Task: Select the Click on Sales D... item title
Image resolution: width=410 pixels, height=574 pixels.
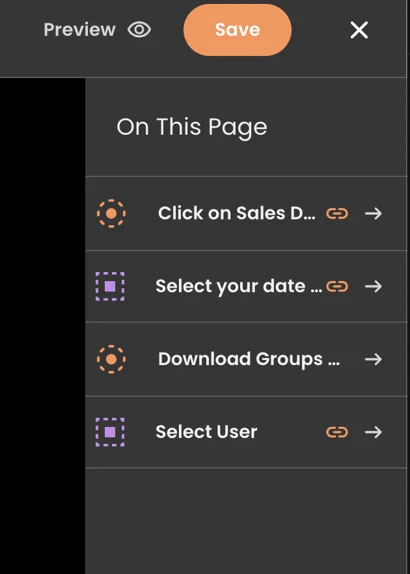Action: coord(236,213)
